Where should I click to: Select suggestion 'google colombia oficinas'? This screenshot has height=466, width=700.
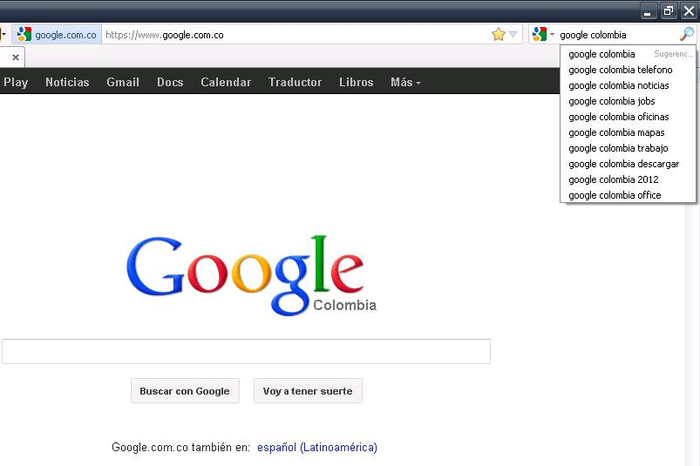[x=628, y=116]
